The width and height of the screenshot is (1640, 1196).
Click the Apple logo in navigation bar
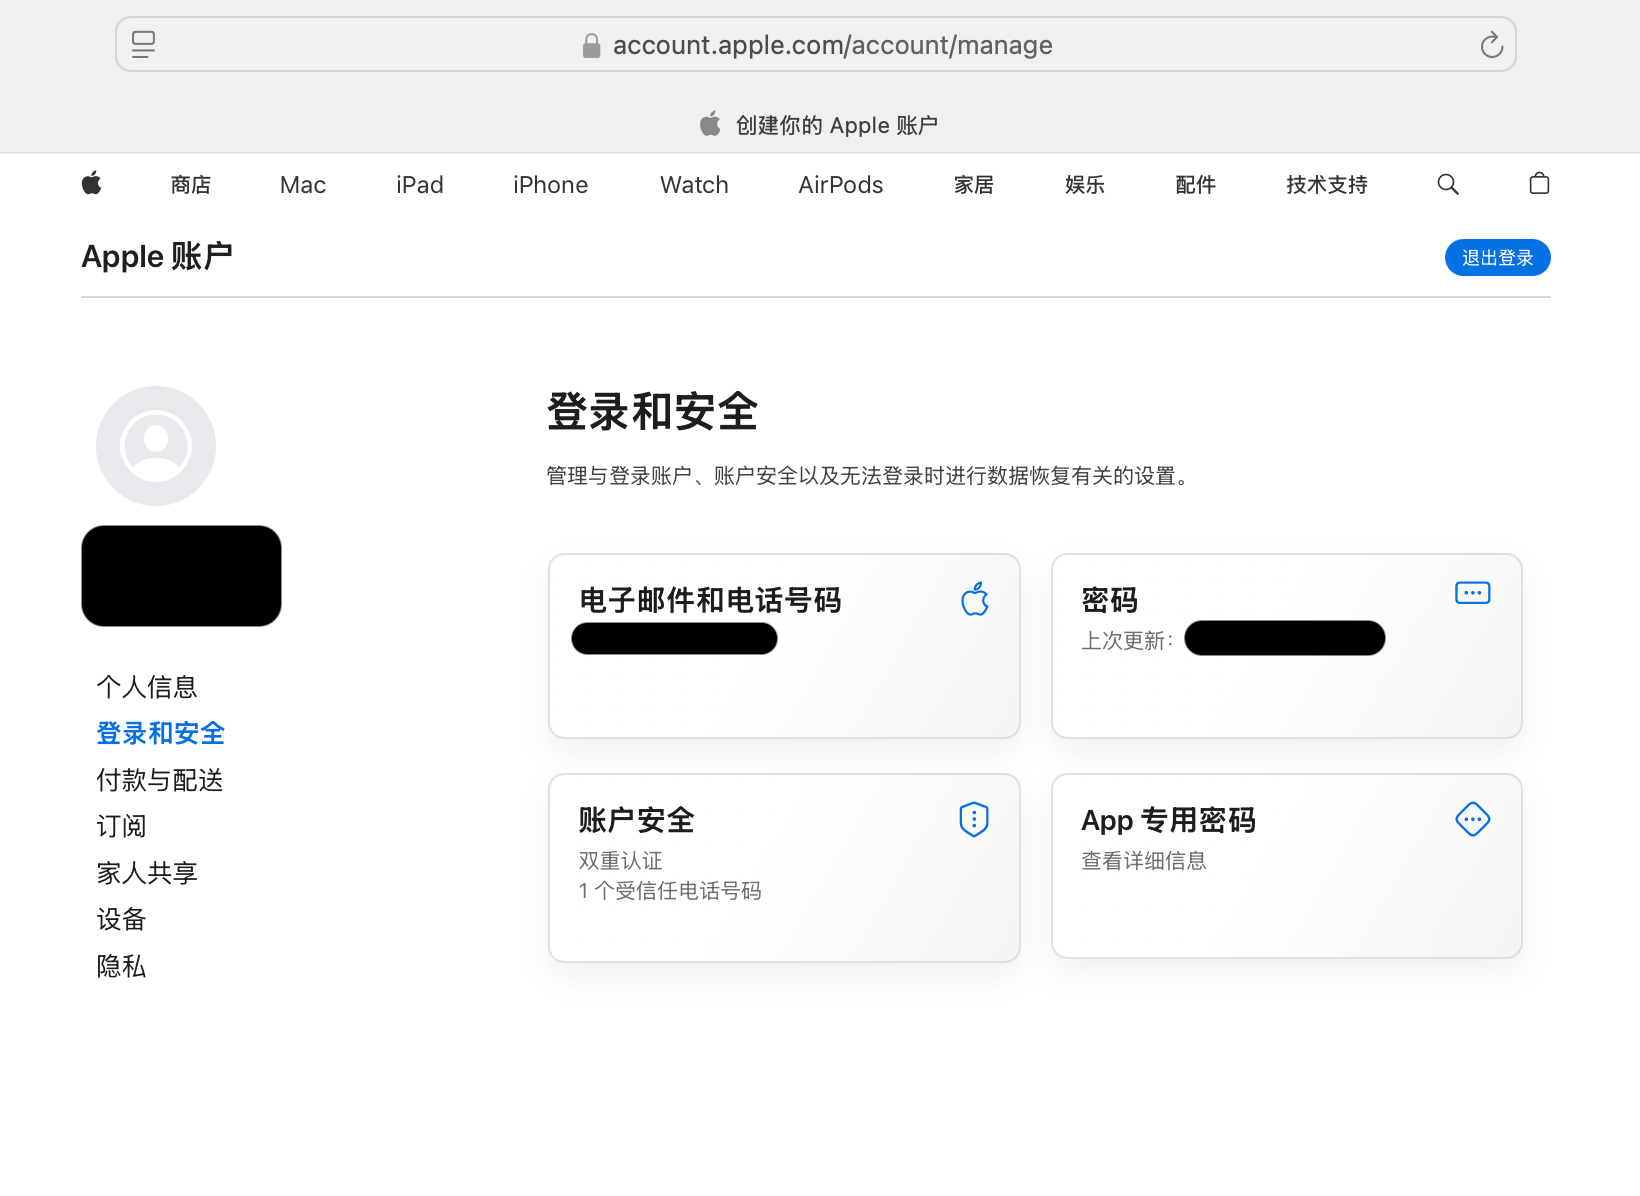point(91,184)
